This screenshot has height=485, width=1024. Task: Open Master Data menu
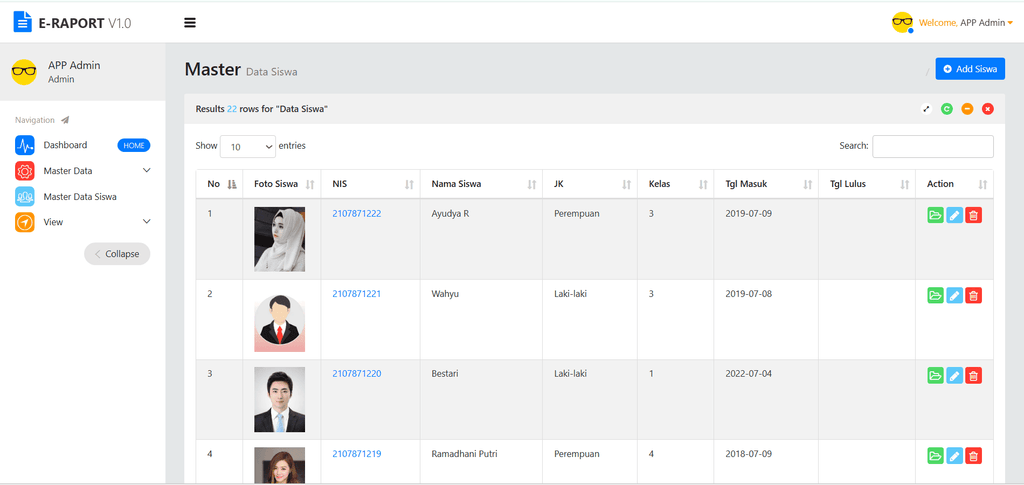pyautogui.click(x=68, y=171)
